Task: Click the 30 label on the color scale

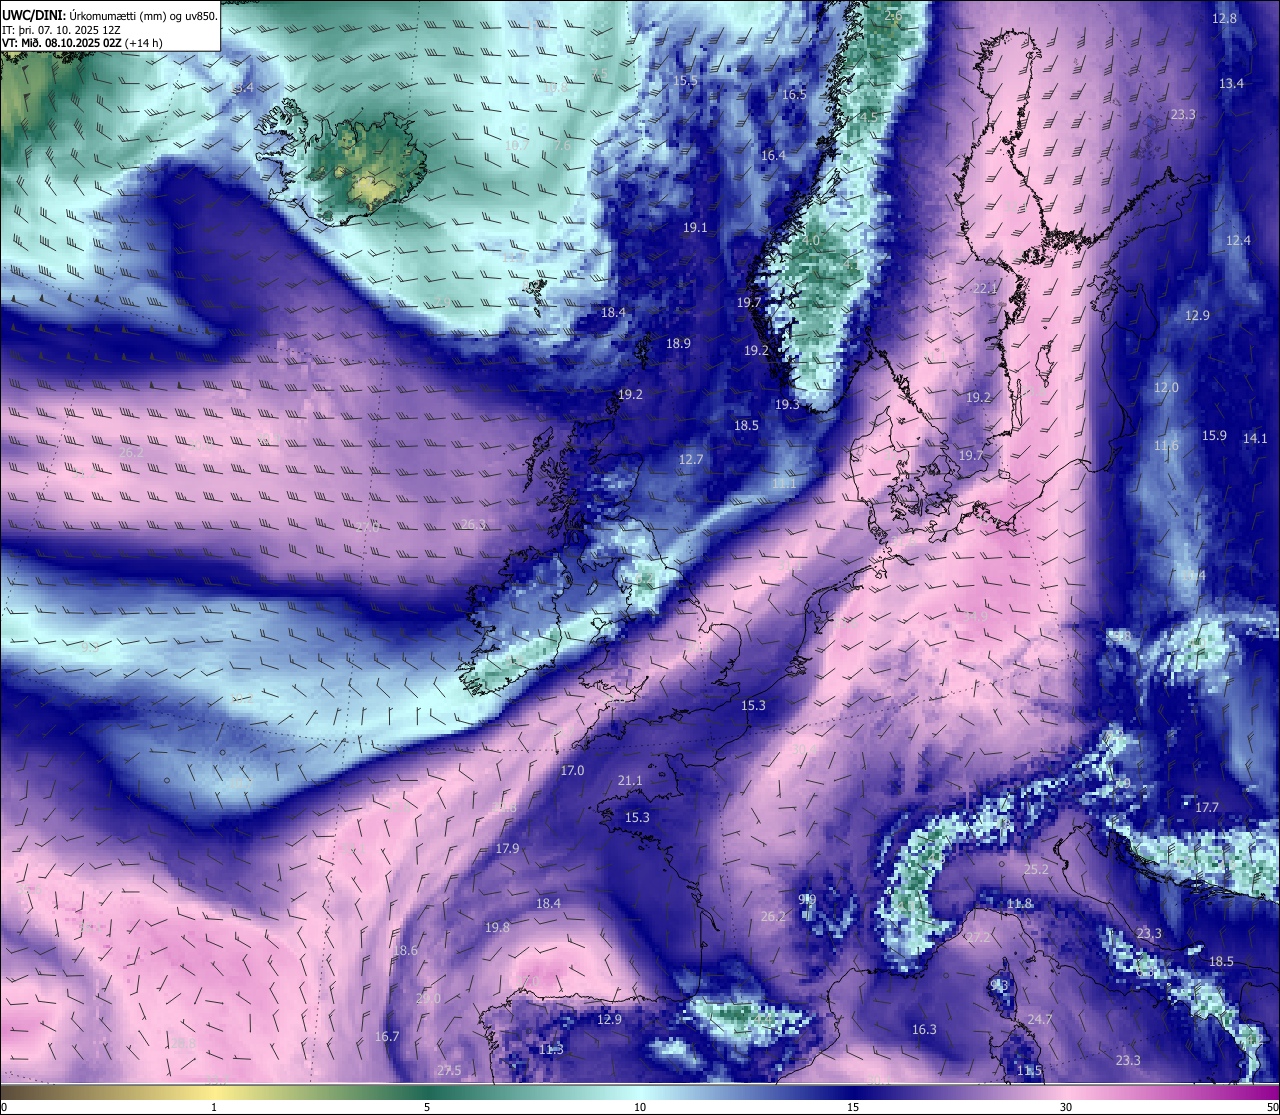Action: (x=1066, y=1107)
